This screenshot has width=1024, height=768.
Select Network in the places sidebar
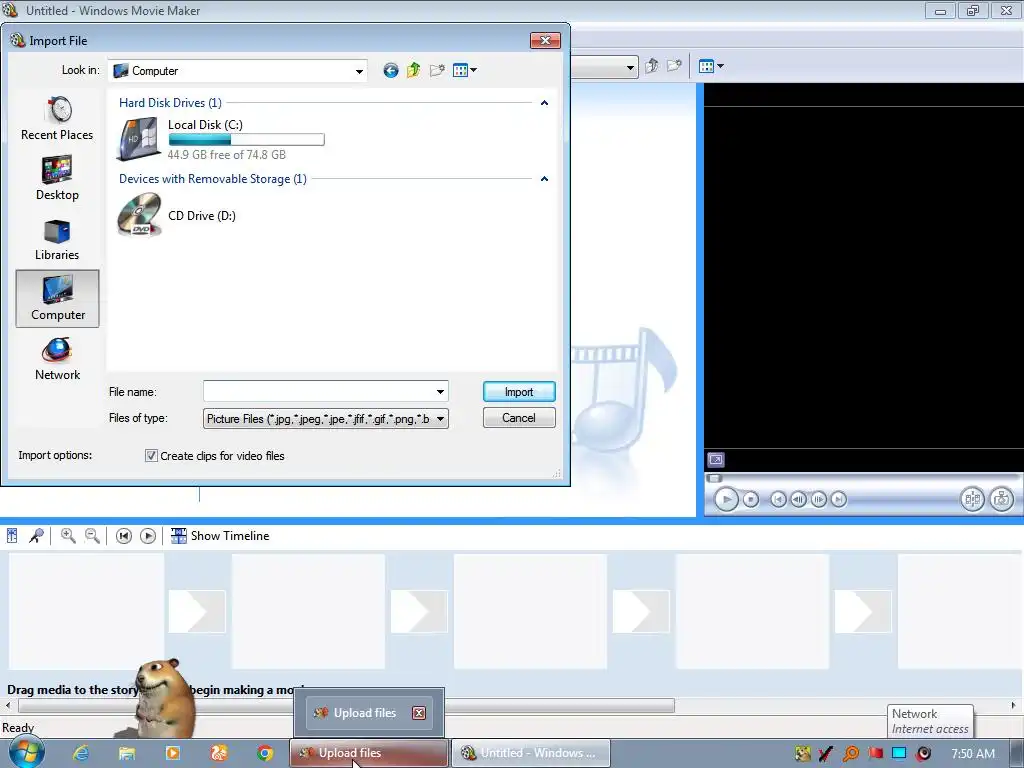(57, 359)
